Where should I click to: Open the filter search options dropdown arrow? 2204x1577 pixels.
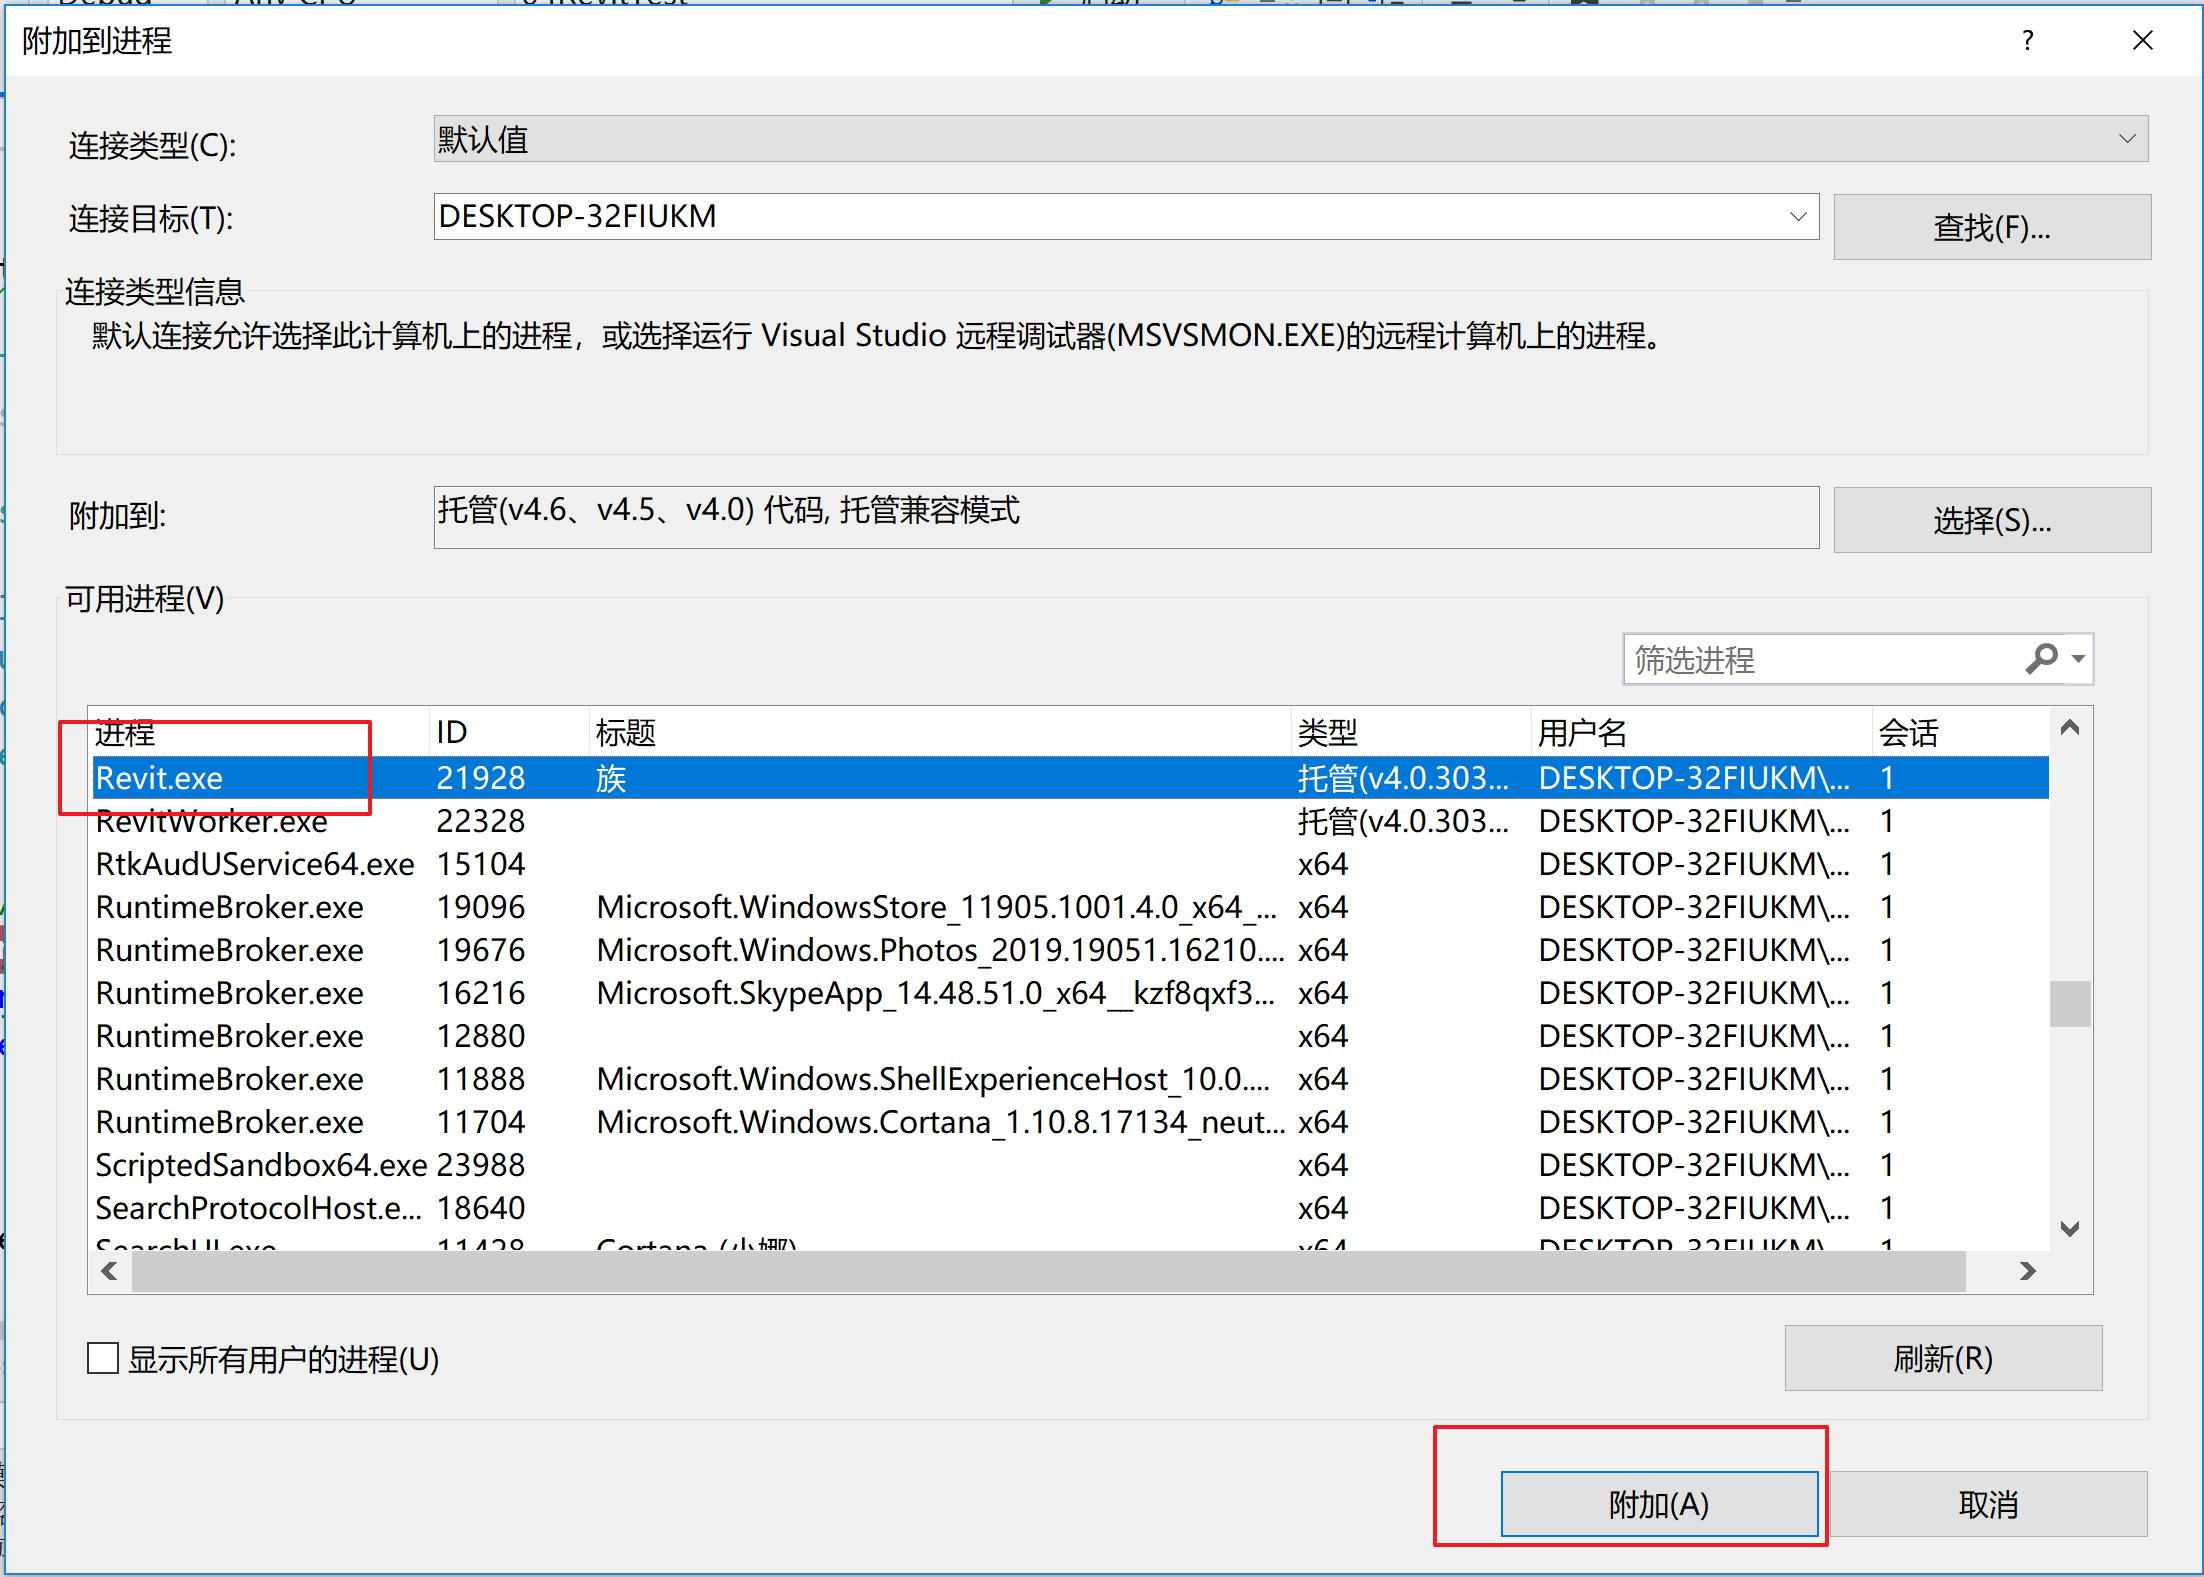(x=2078, y=658)
